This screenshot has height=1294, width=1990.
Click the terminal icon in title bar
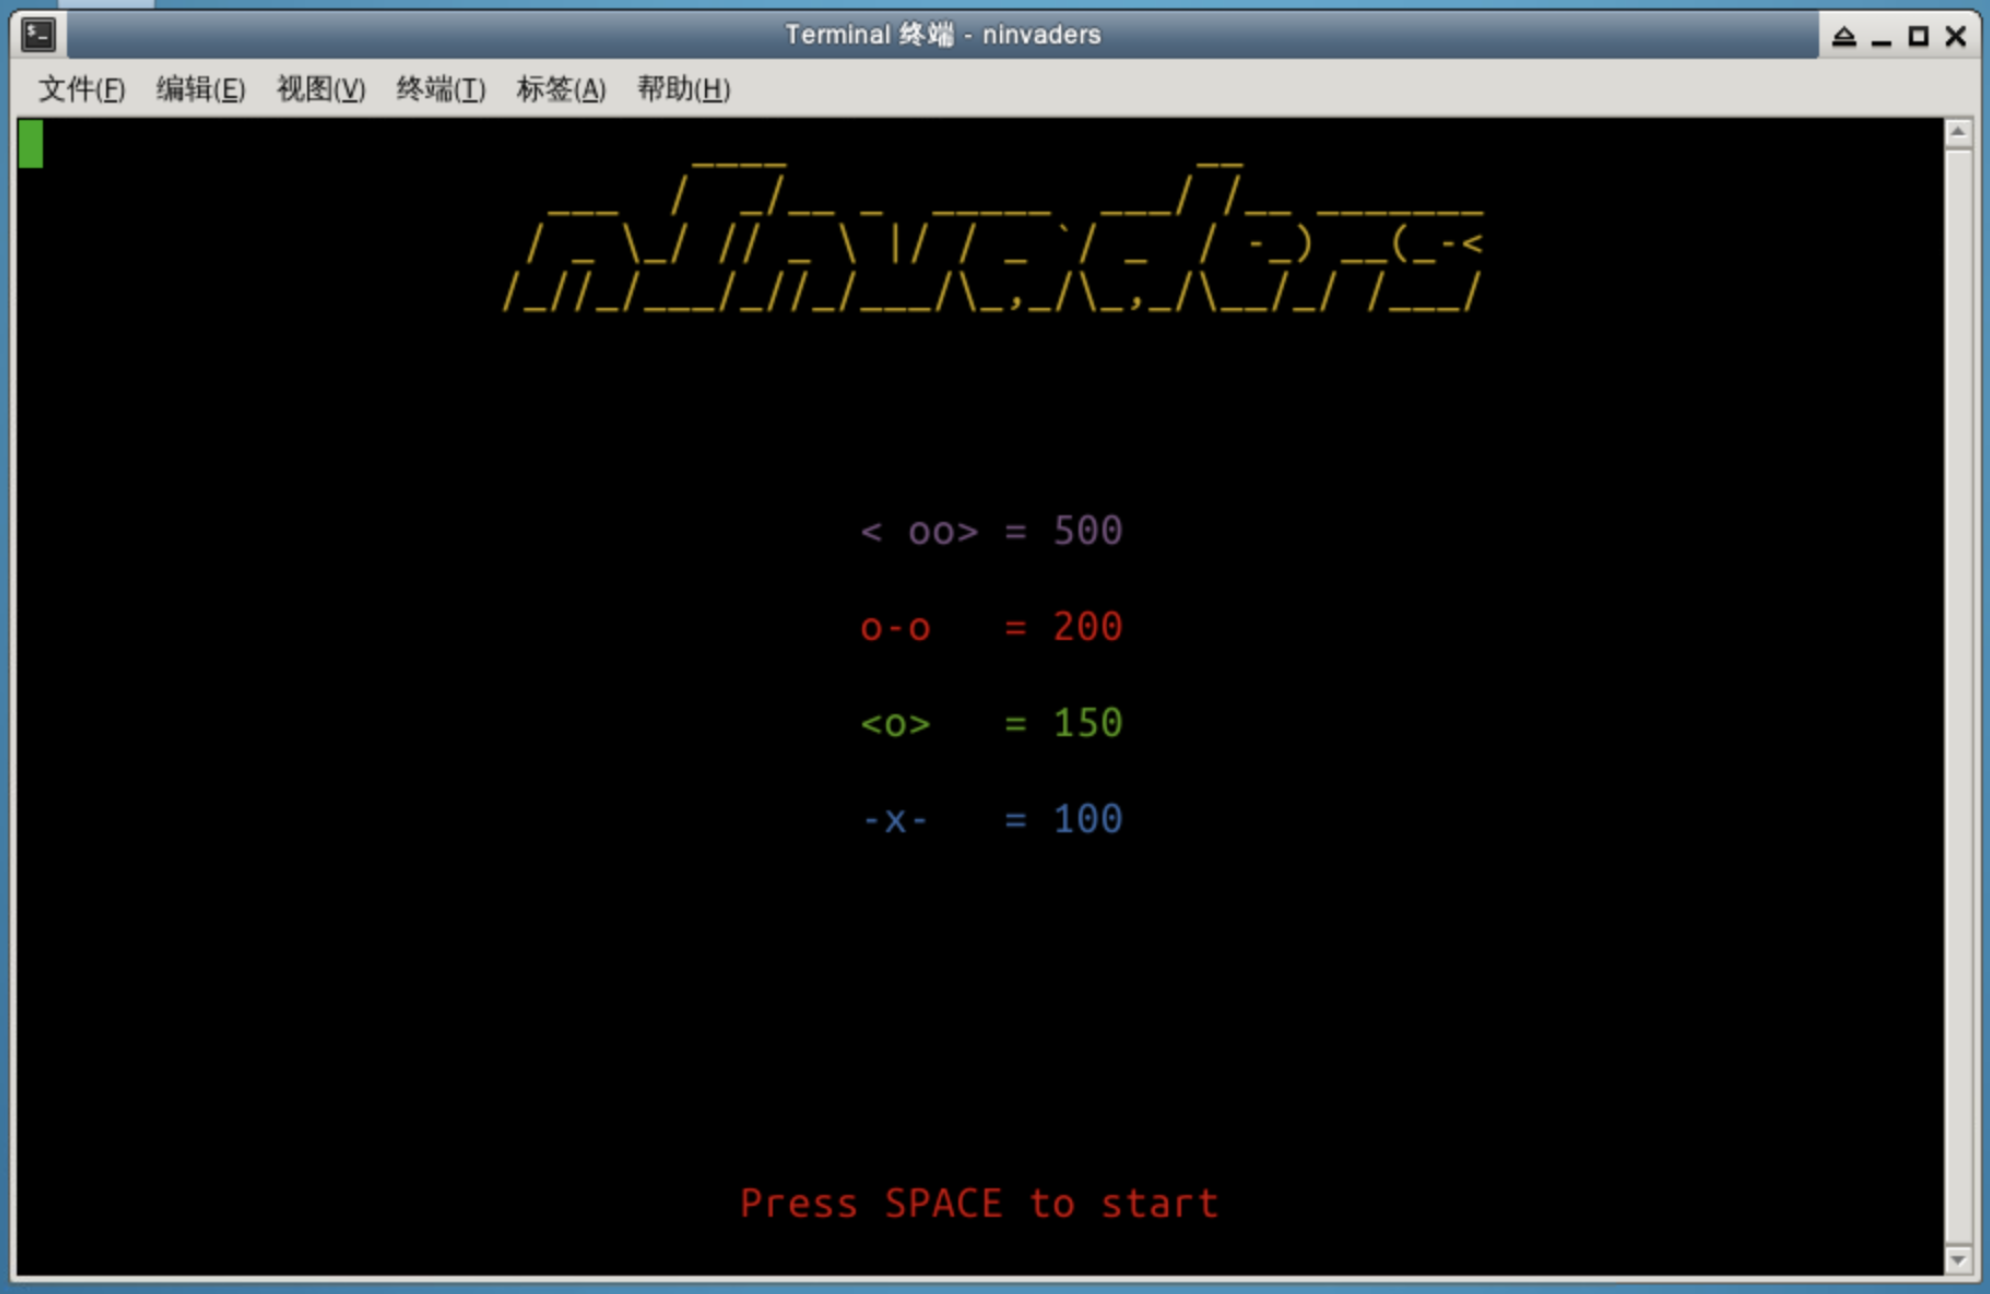(x=38, y=35)
